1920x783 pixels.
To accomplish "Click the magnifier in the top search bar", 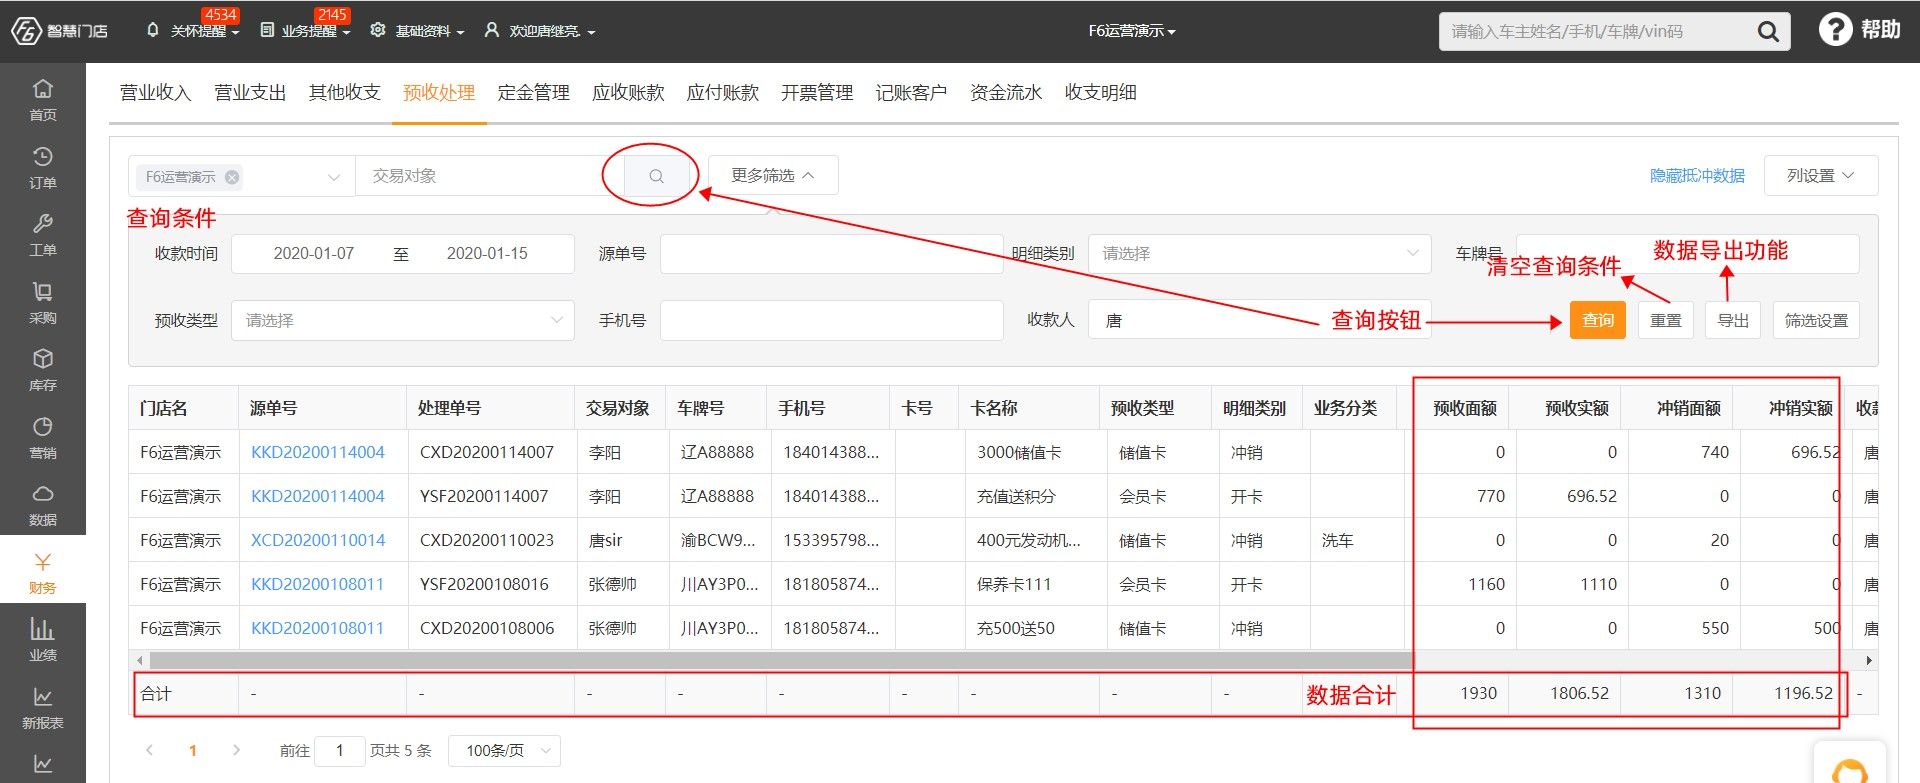I will click(x=1768, y=31).
